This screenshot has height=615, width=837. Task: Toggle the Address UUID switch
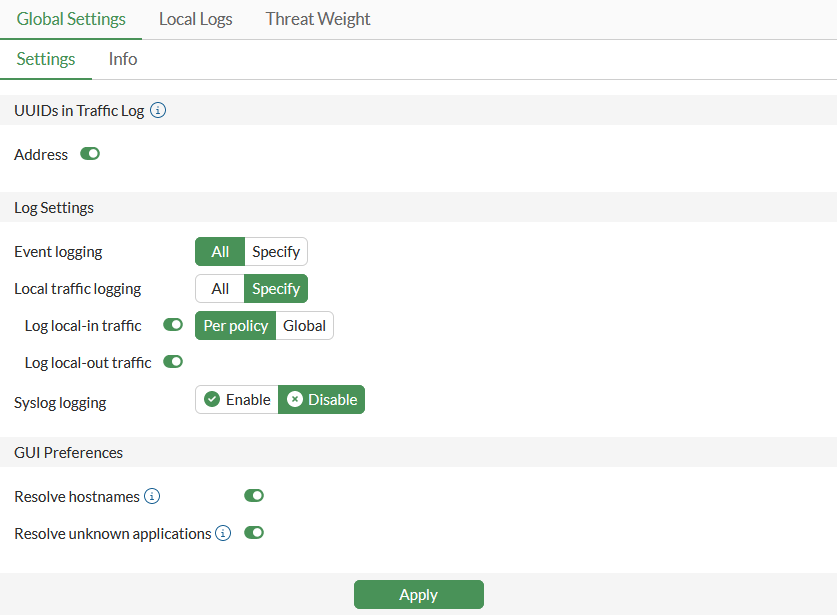(90, 154)
